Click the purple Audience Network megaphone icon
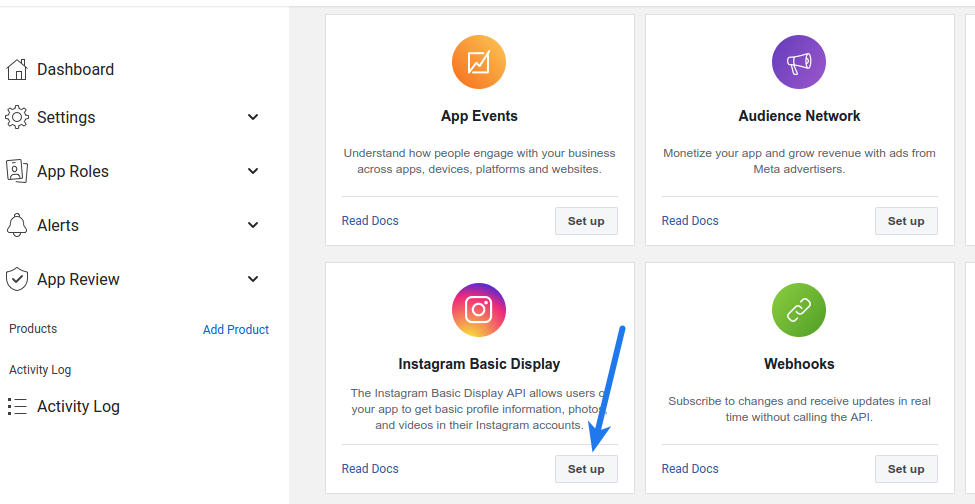975x504 pixels. click(799, 62)
